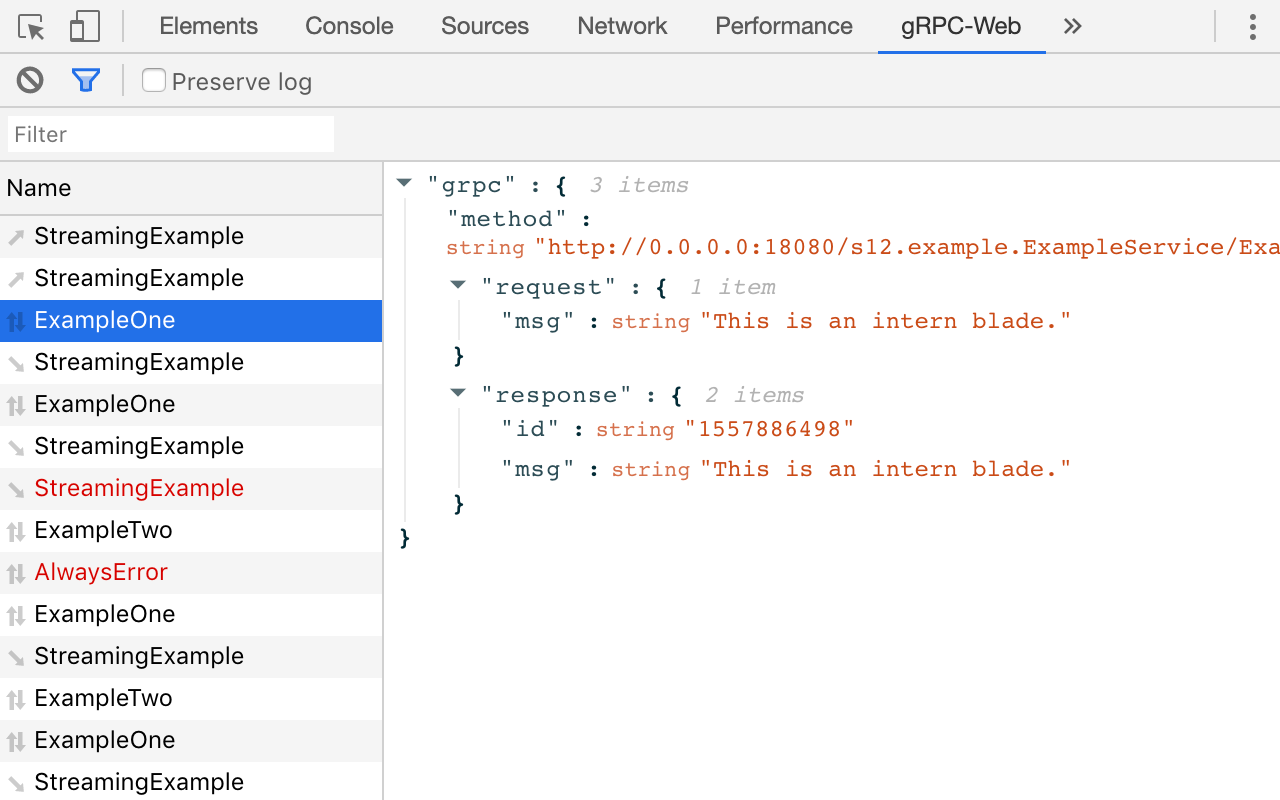Enable the Preserve log checkbox

[x=153, y=80]
